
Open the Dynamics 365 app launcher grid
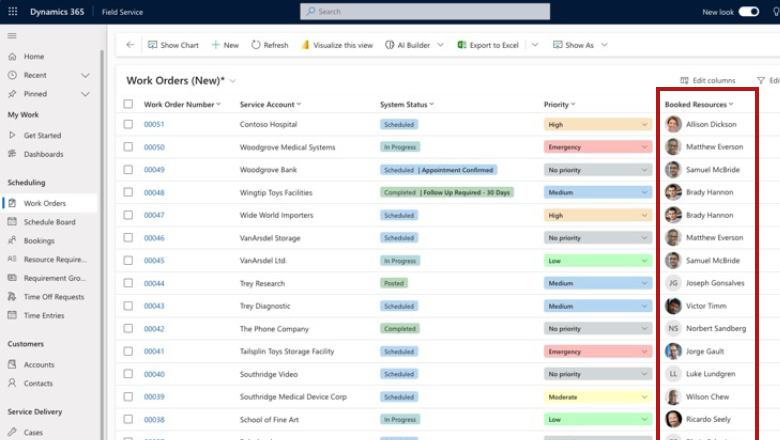click(12, 11)
